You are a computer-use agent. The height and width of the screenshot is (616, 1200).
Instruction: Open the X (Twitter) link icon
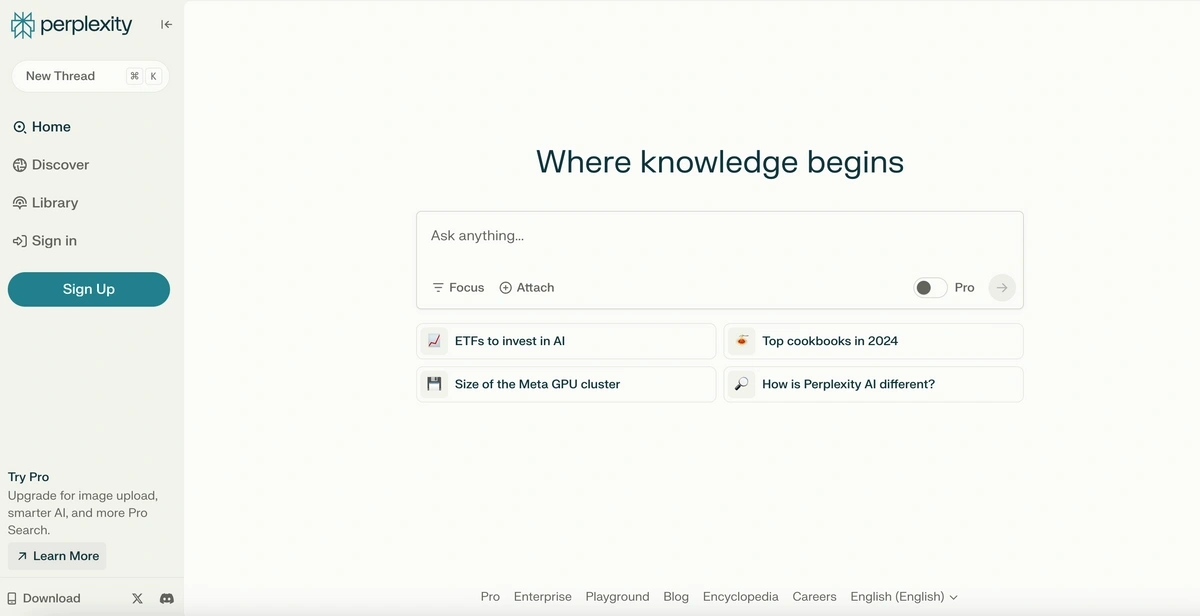click(x=138, y=599)
